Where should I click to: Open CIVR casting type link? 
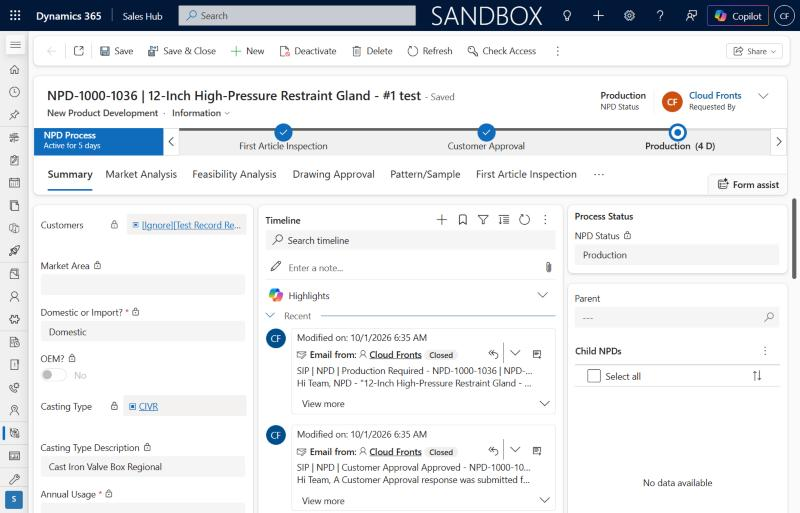(148, 406)
